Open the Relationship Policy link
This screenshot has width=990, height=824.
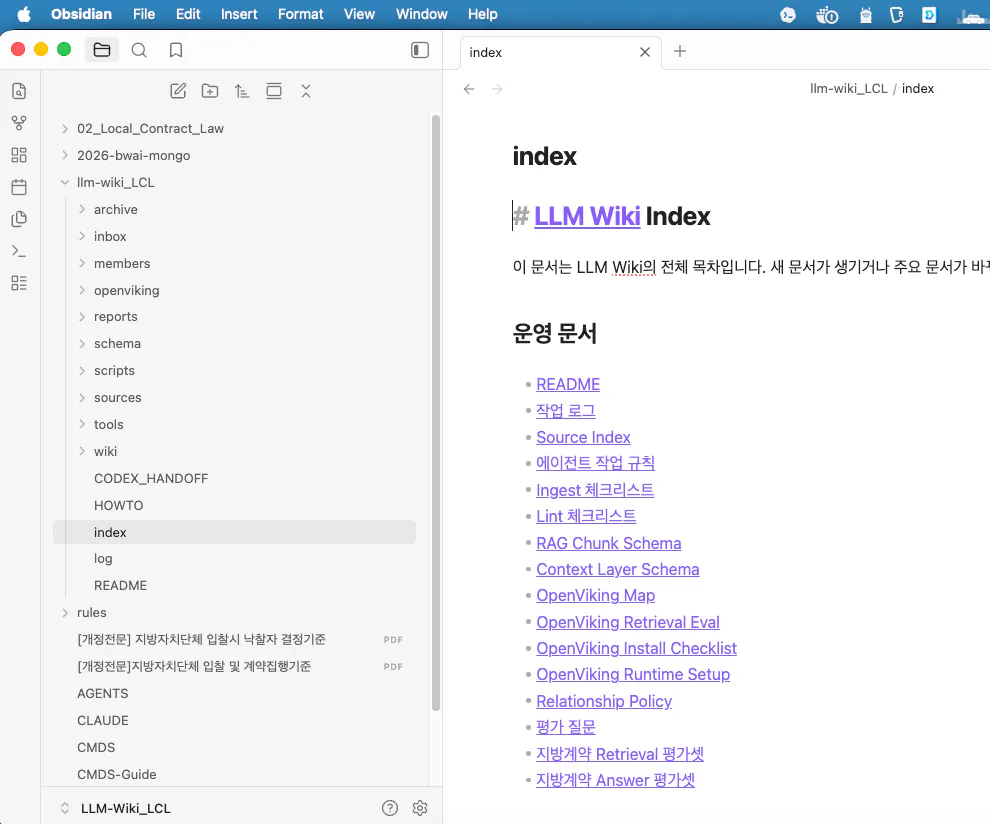[x=604, y=702]
